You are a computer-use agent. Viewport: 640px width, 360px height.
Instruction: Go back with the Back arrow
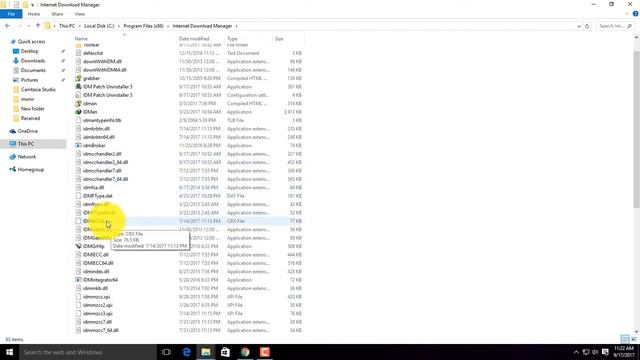pyautogui.click(x=8, y=26)
